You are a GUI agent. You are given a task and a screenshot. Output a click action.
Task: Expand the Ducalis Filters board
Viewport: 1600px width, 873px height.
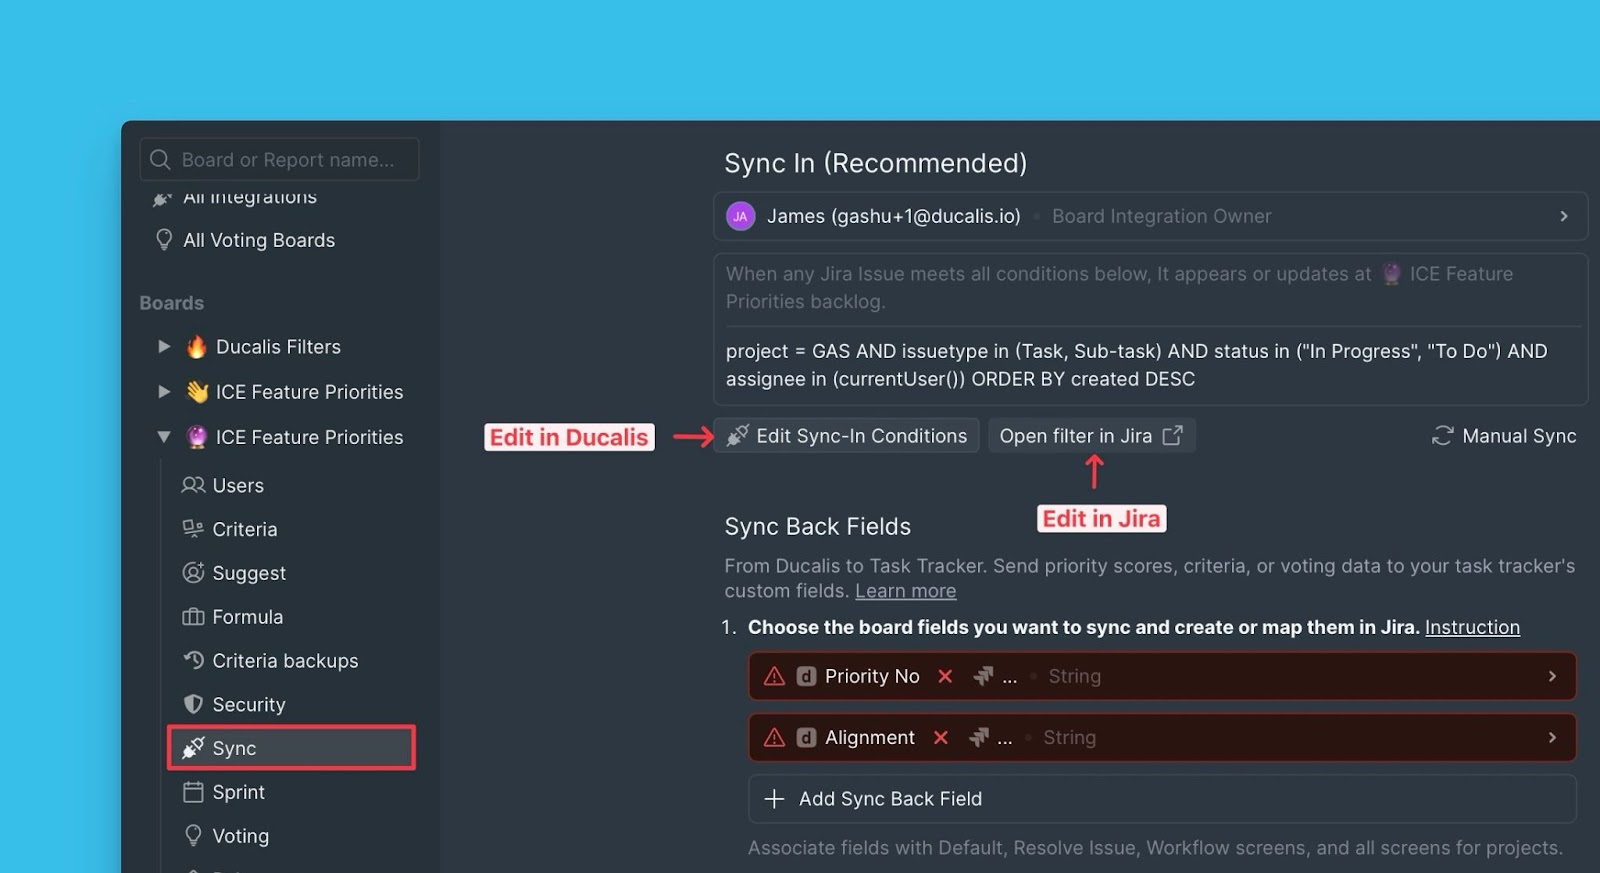164,347
